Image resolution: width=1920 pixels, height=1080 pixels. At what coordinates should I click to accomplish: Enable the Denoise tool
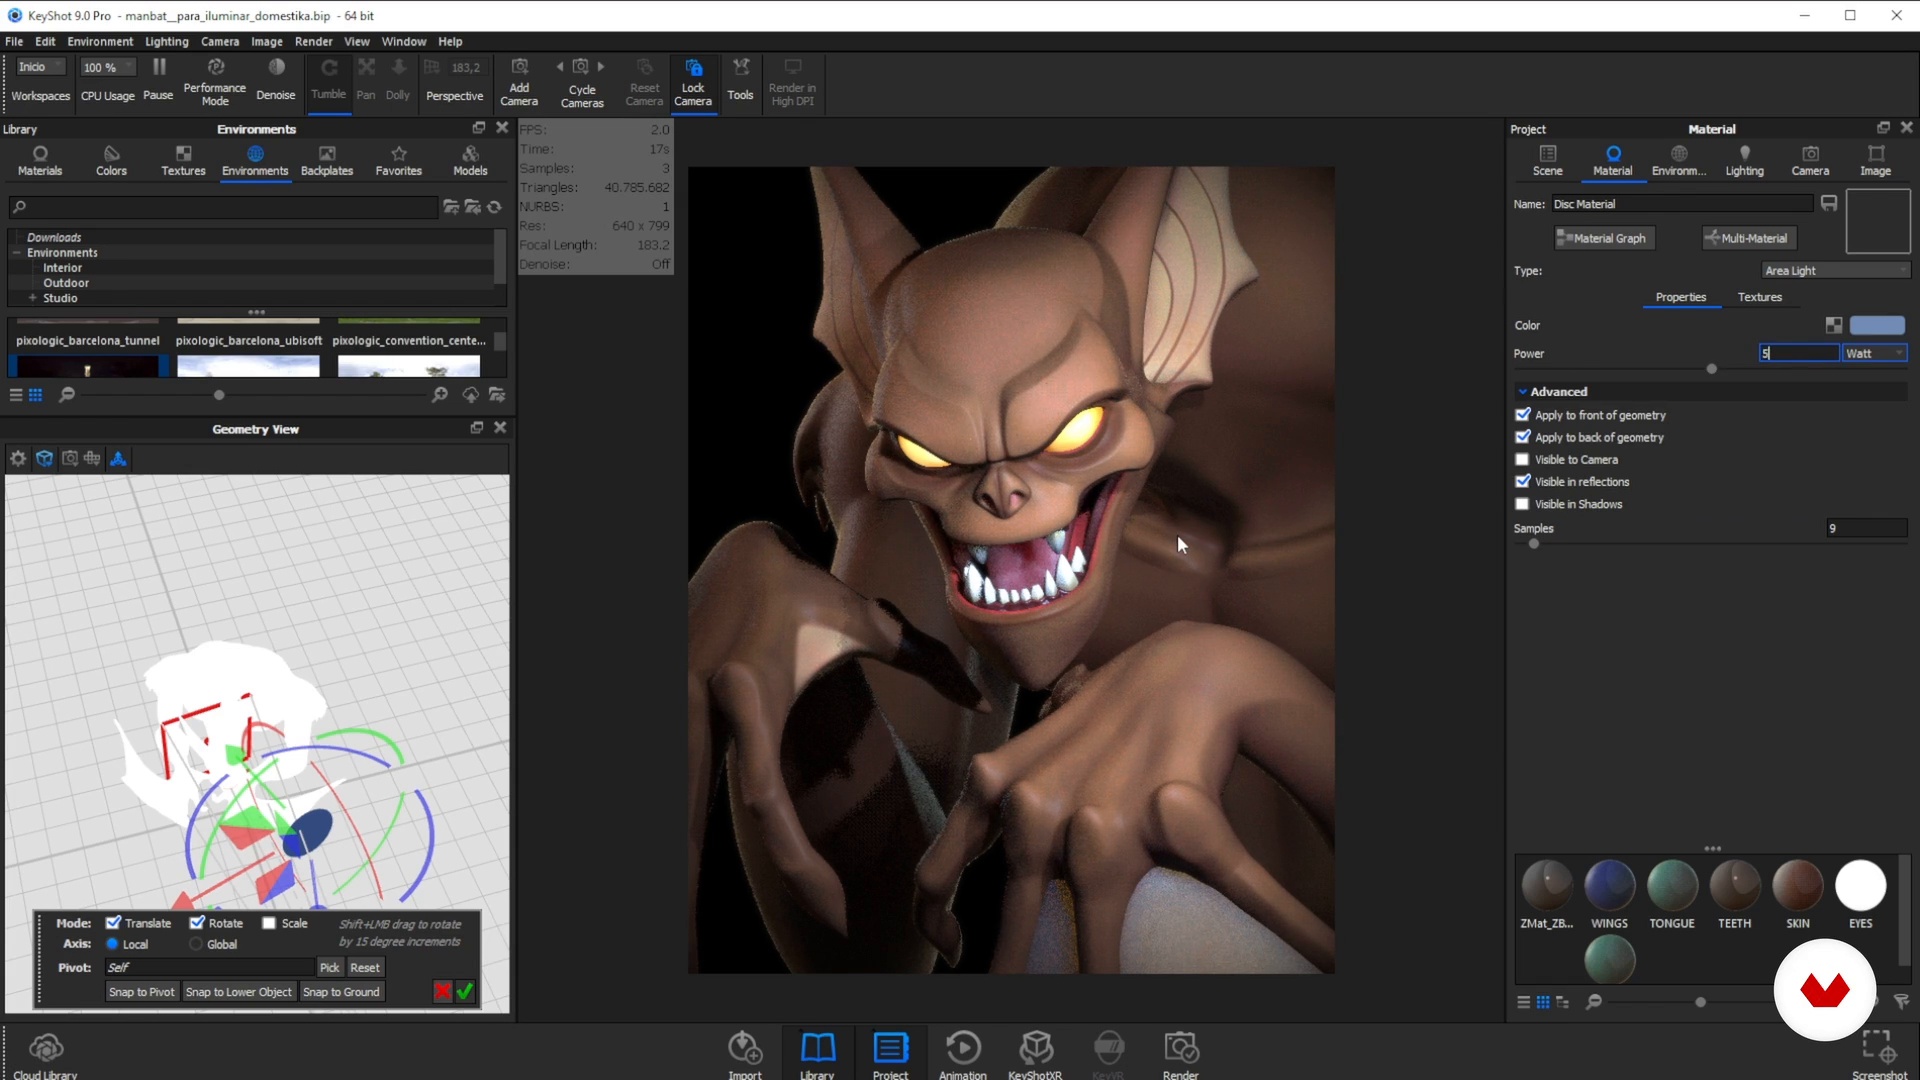coord(276,80)
